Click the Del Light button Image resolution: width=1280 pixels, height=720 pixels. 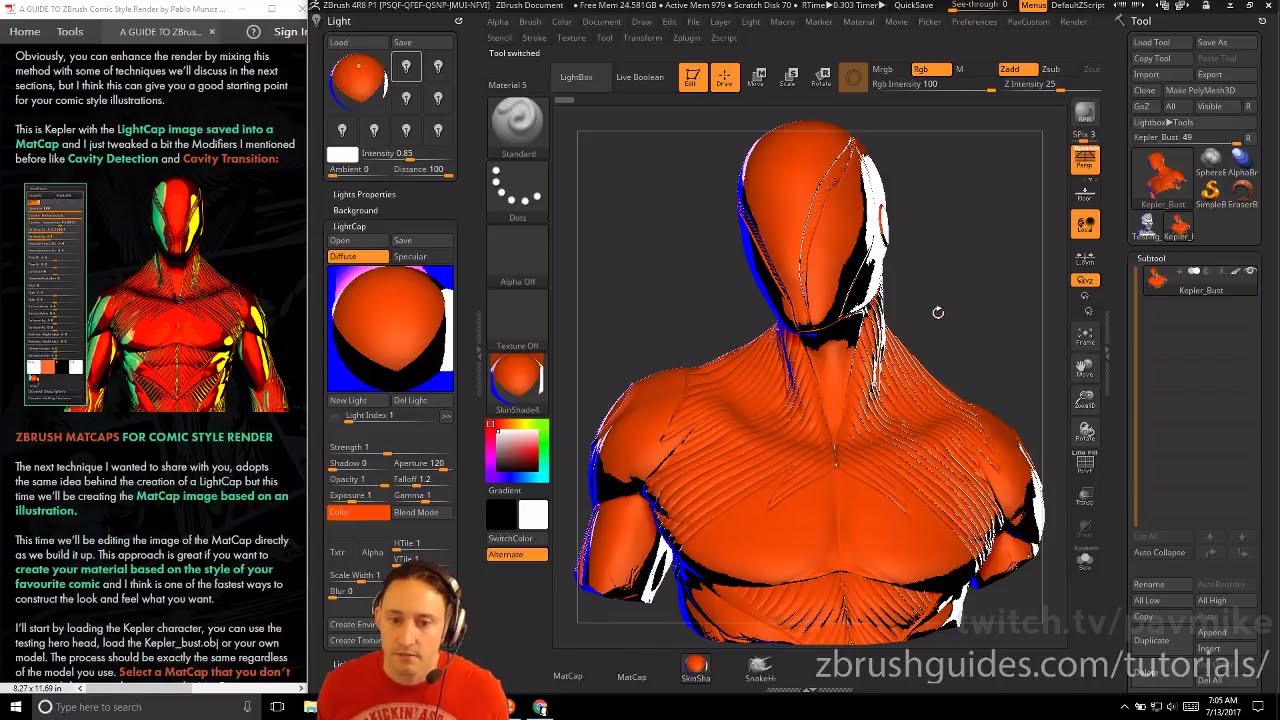coord(422,400)
